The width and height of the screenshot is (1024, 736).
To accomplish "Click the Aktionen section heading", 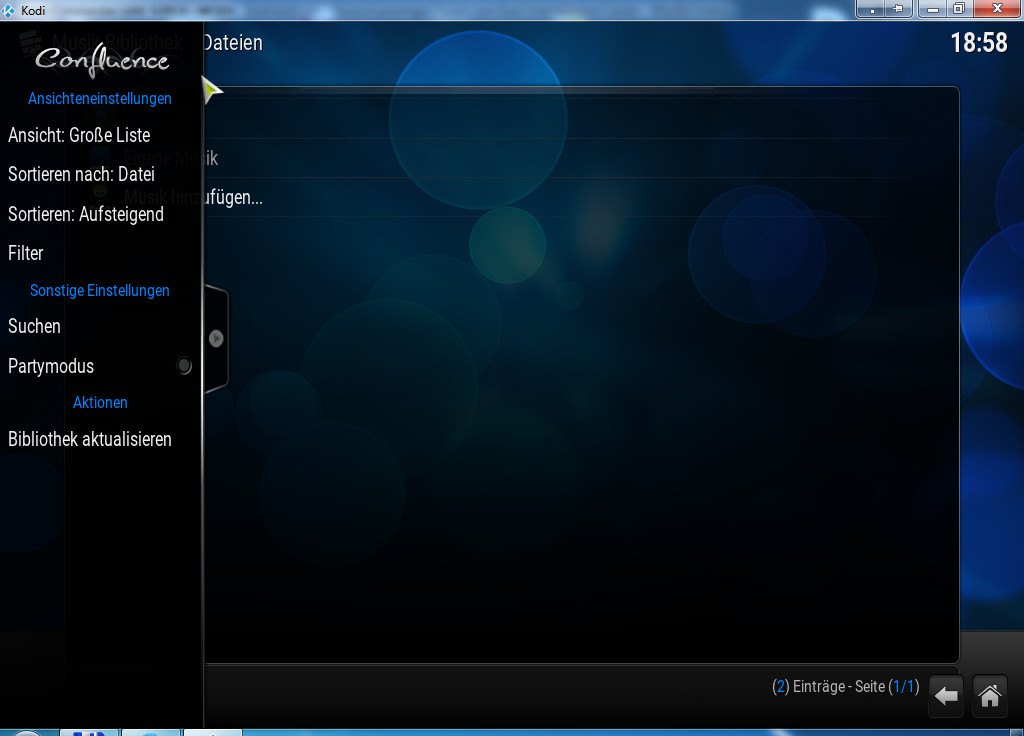I will point(100,402).
